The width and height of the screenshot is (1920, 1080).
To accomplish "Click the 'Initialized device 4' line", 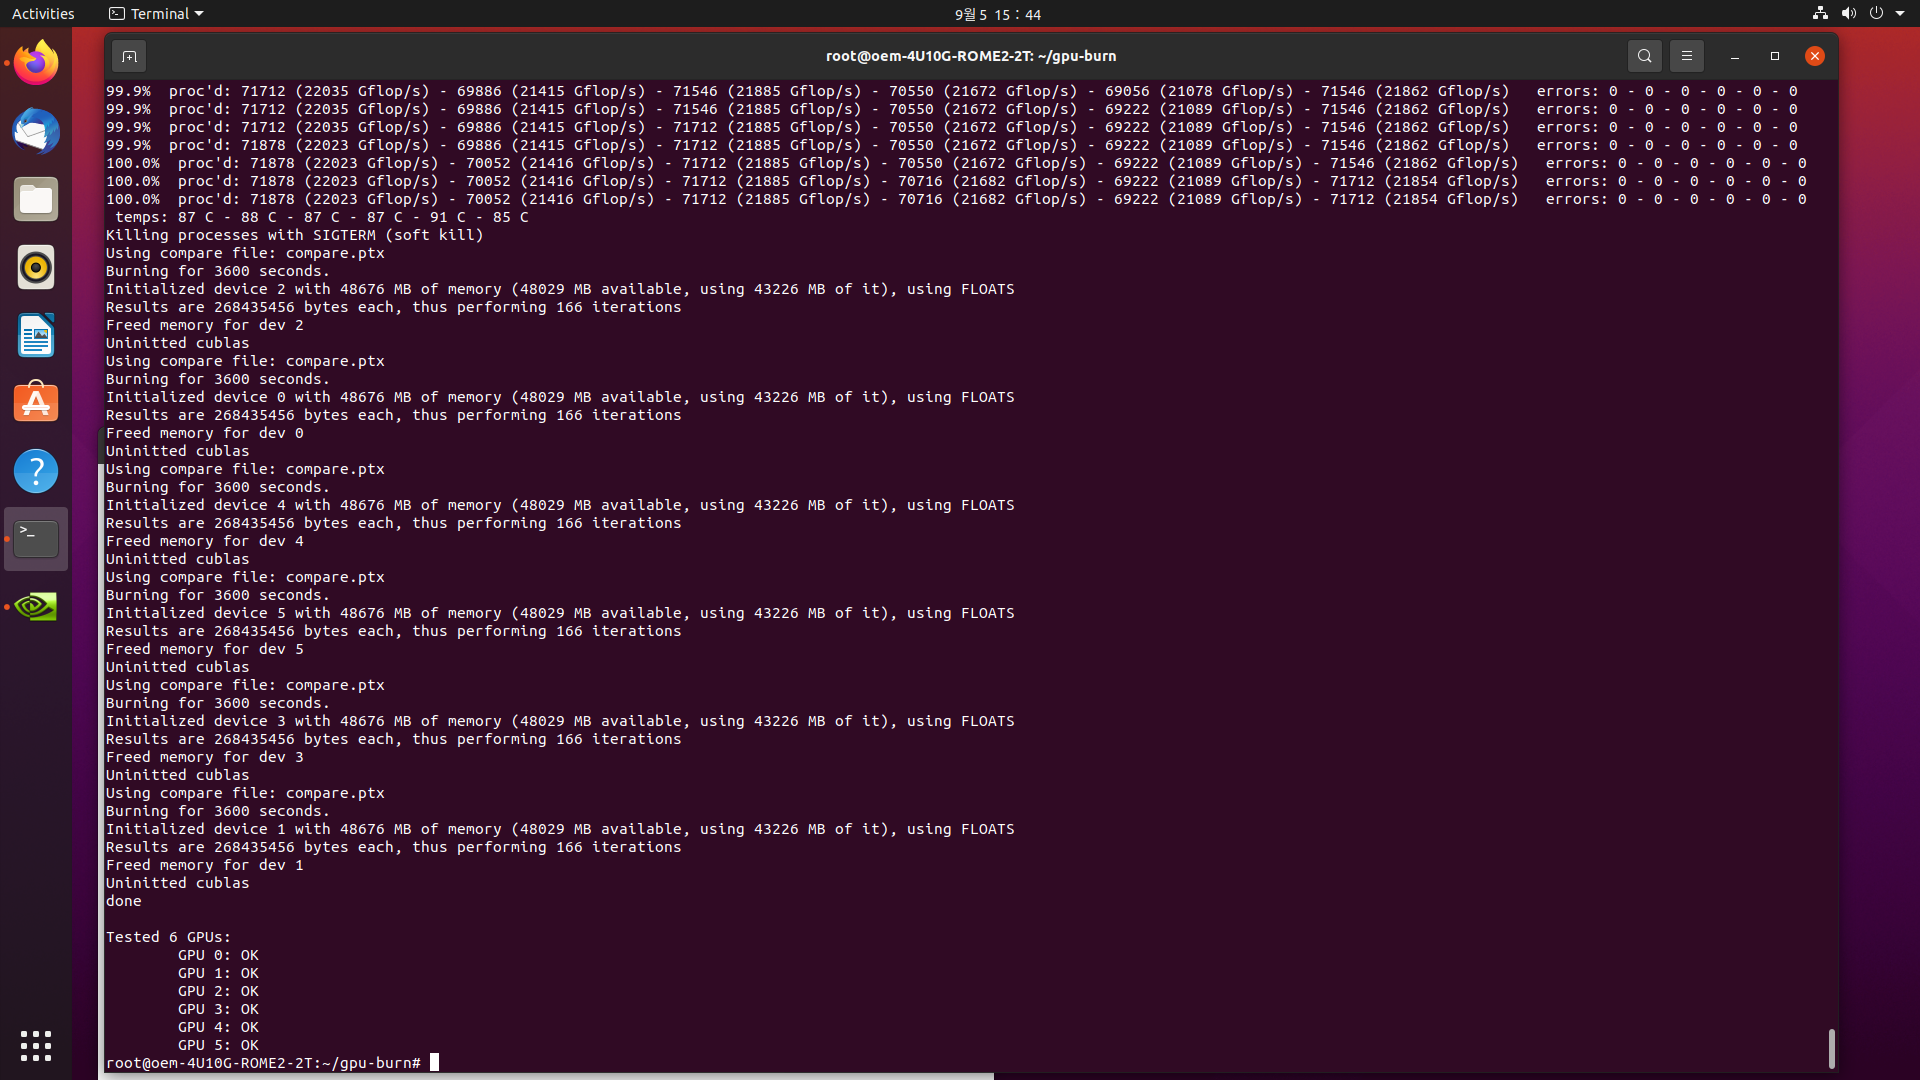I will coord(560,505).
